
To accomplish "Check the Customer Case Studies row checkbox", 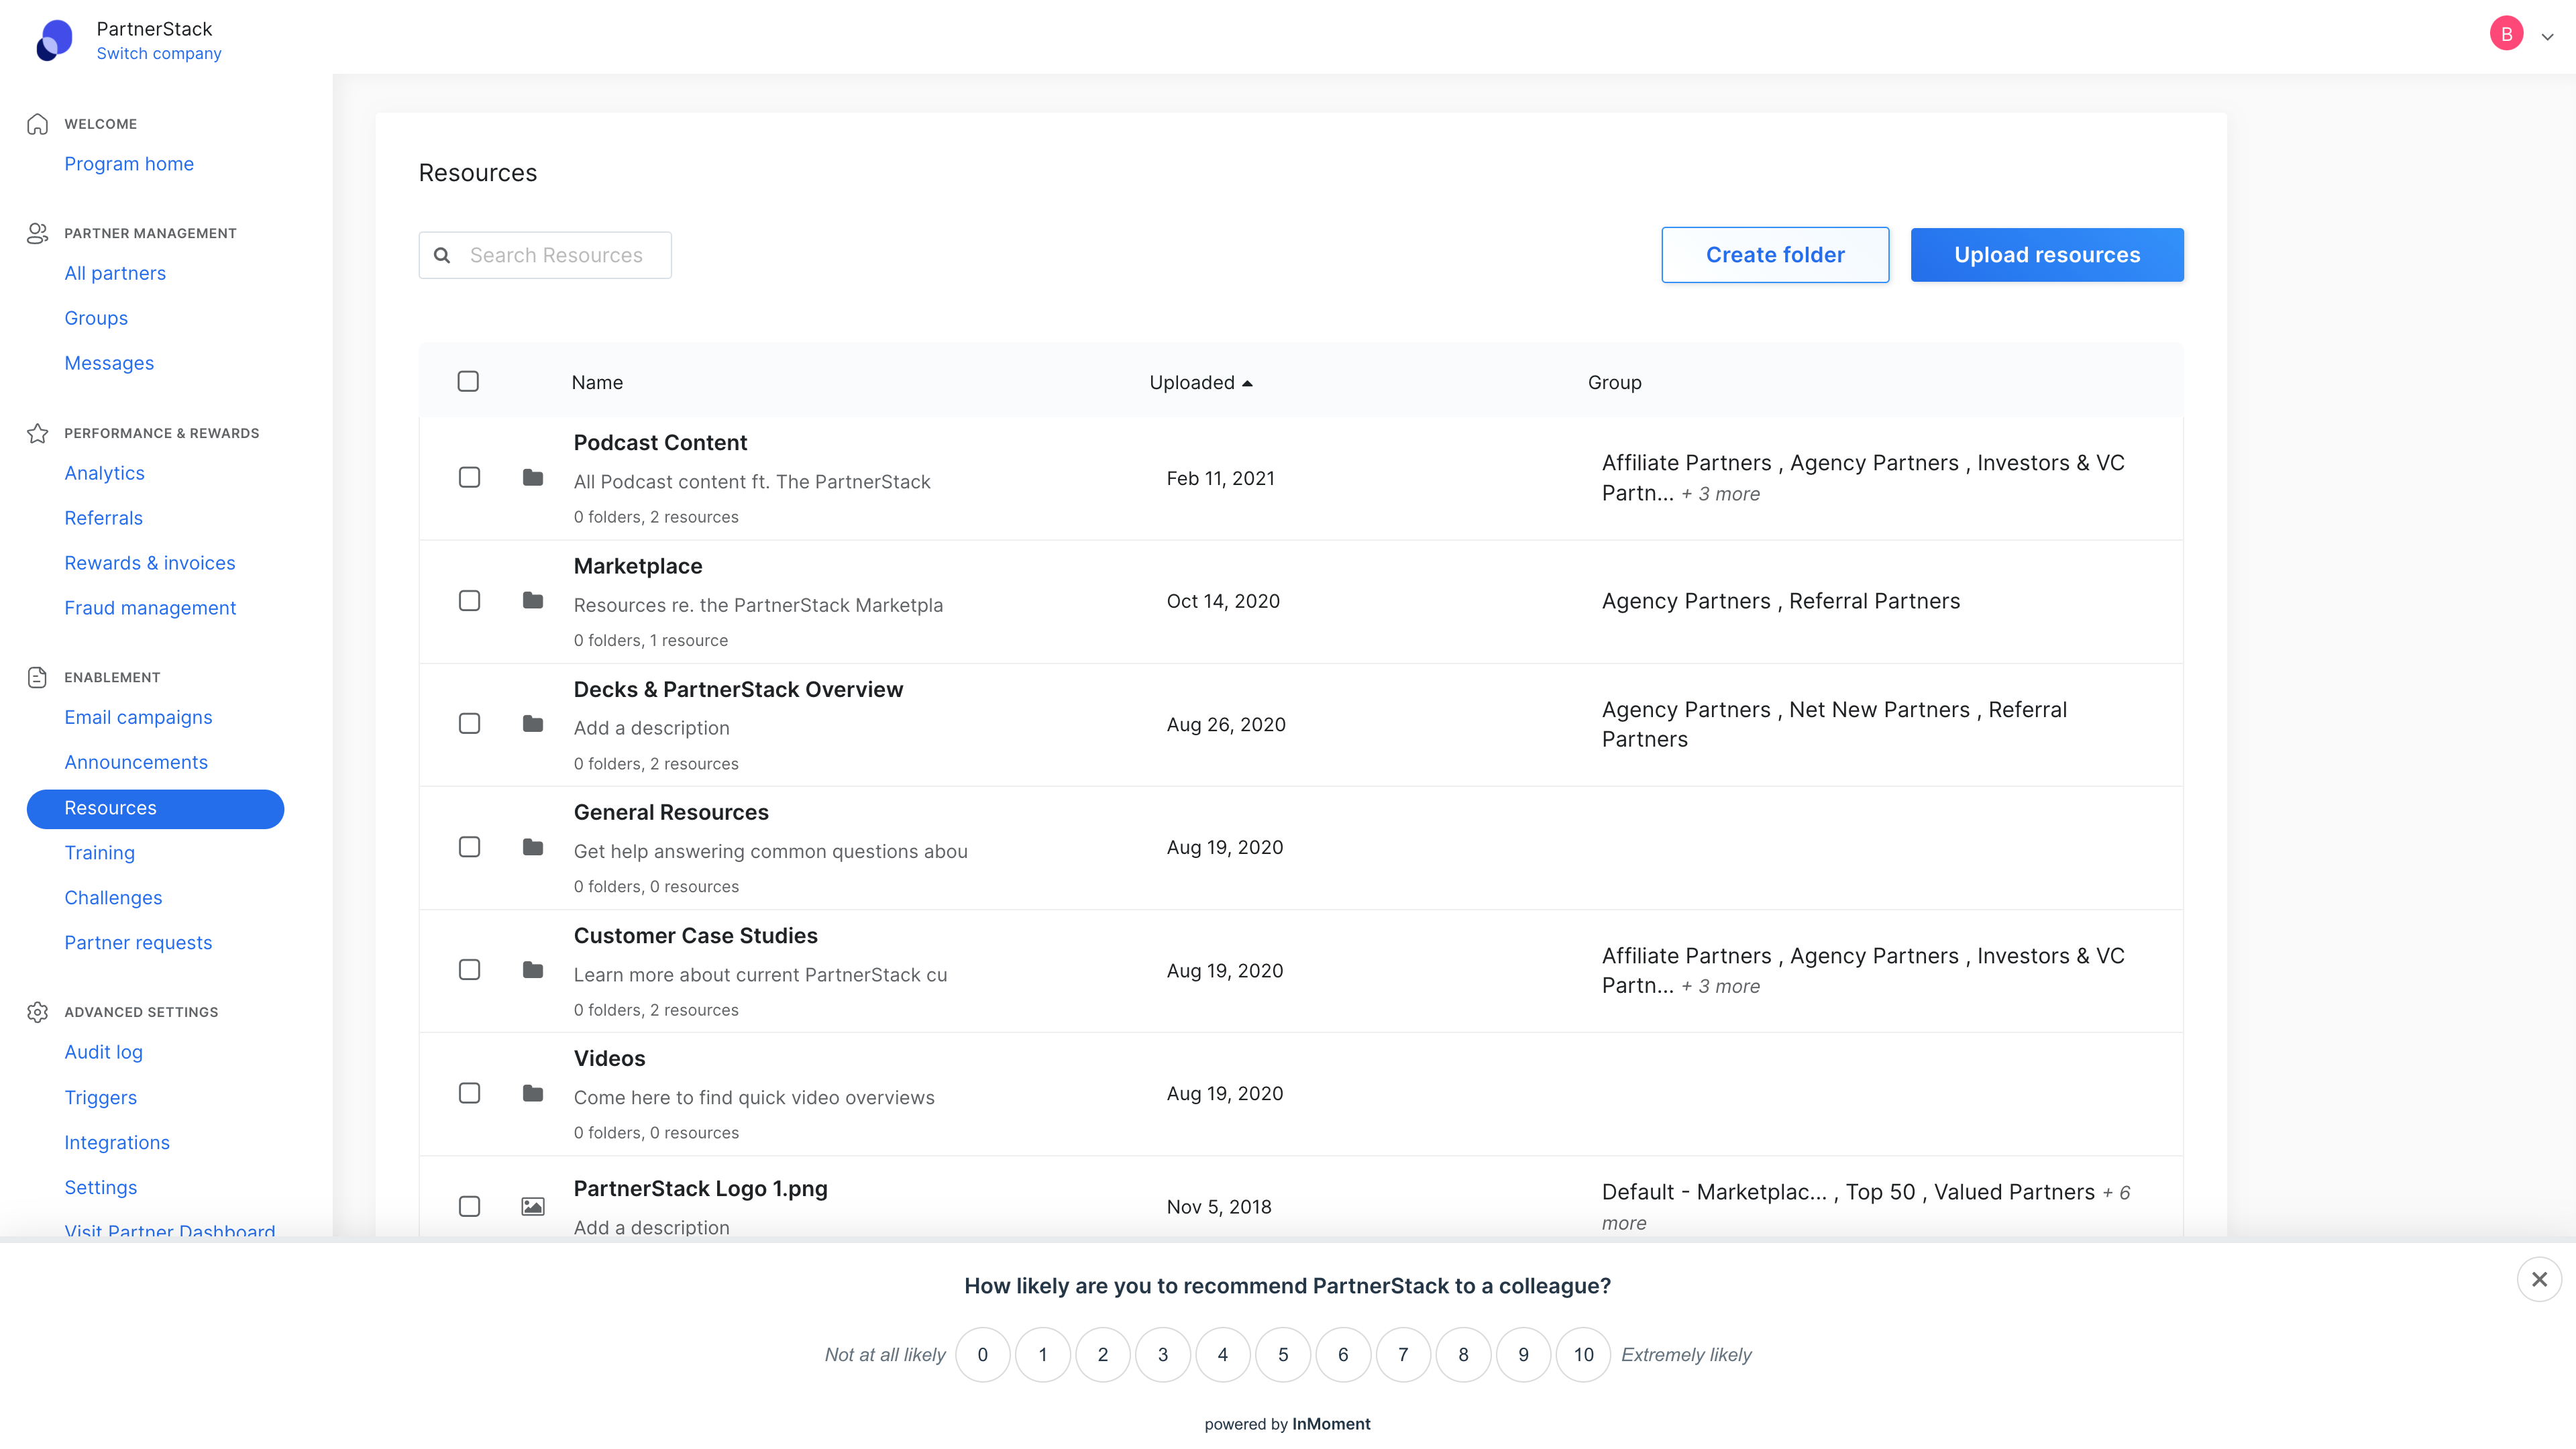I will (469, 970).
